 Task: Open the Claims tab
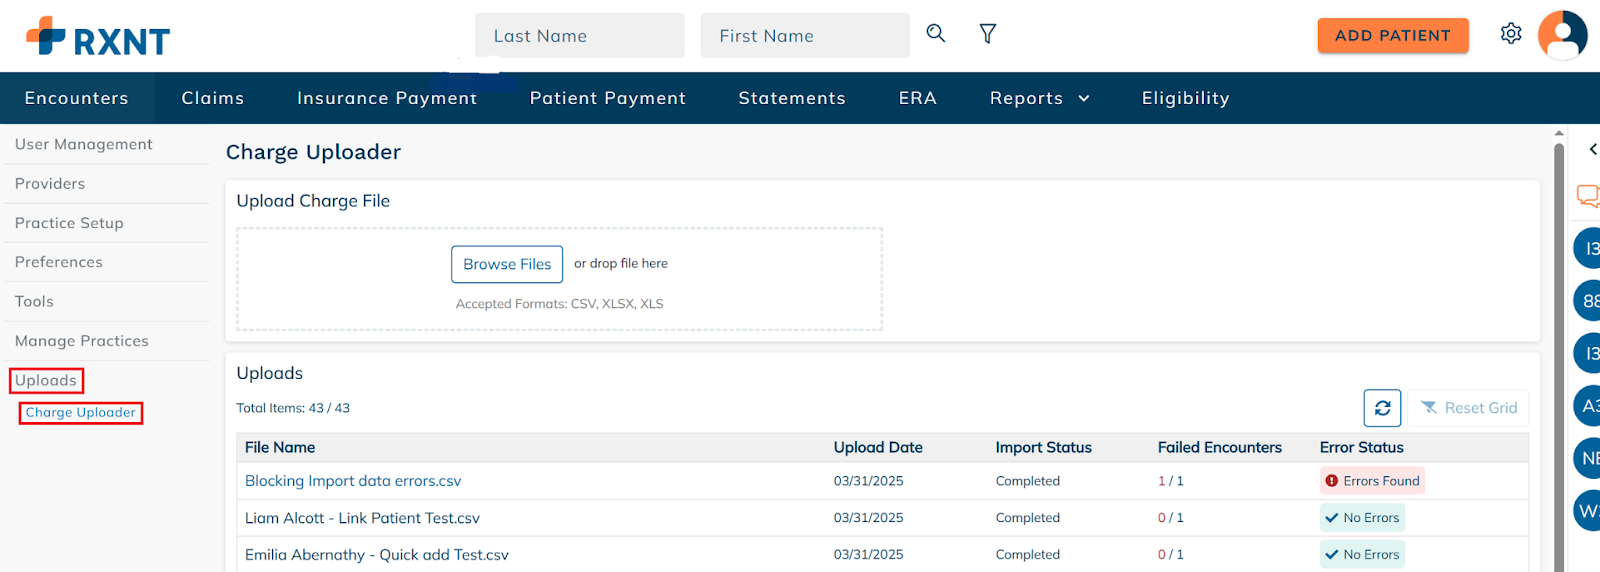(213, 98)
